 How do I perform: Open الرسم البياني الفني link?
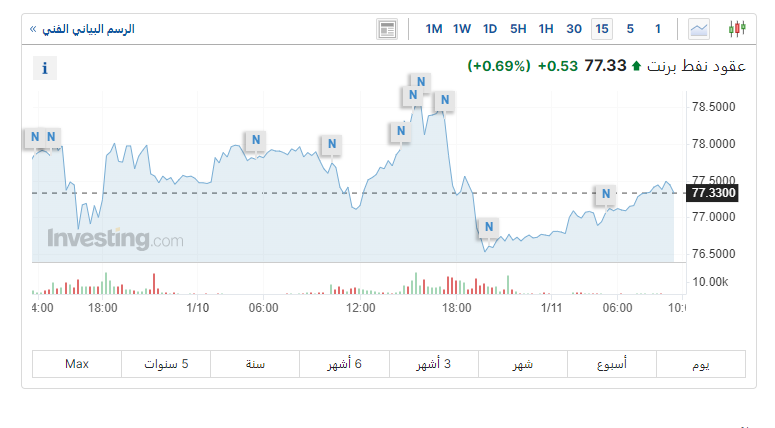[x=82, y=29]
